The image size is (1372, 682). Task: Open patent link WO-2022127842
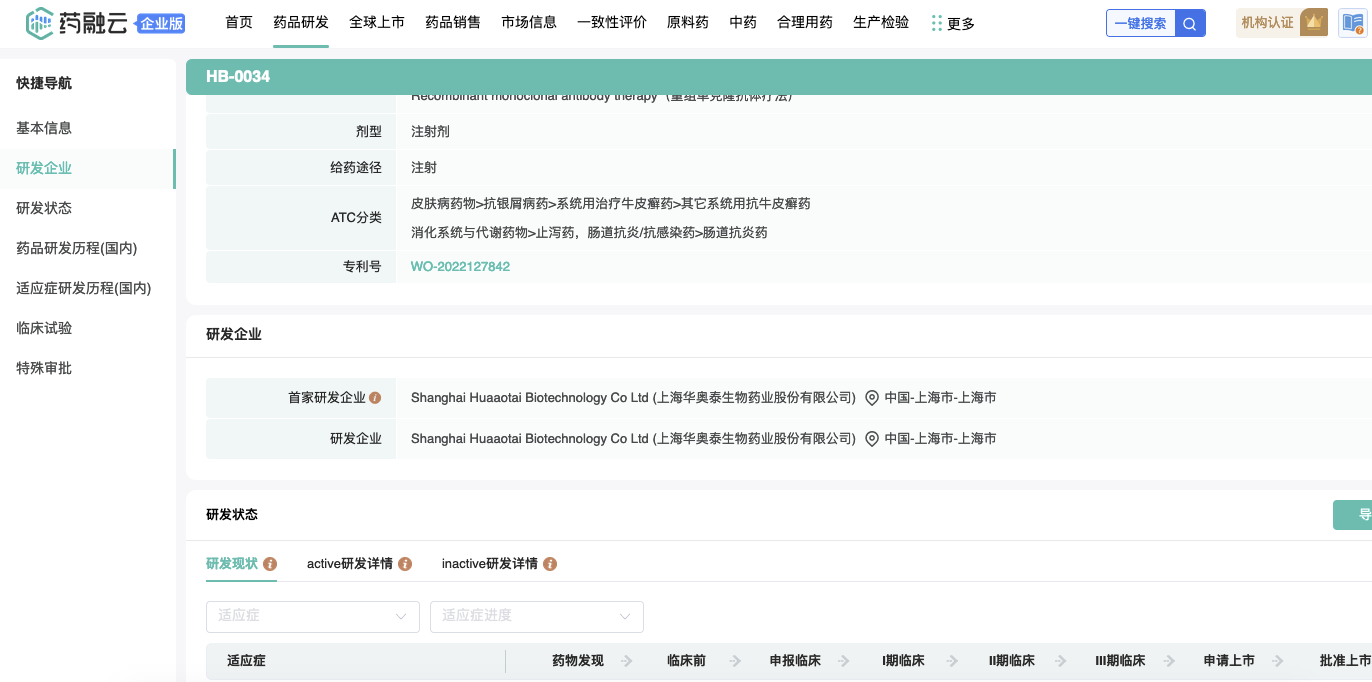pos(460,267)
